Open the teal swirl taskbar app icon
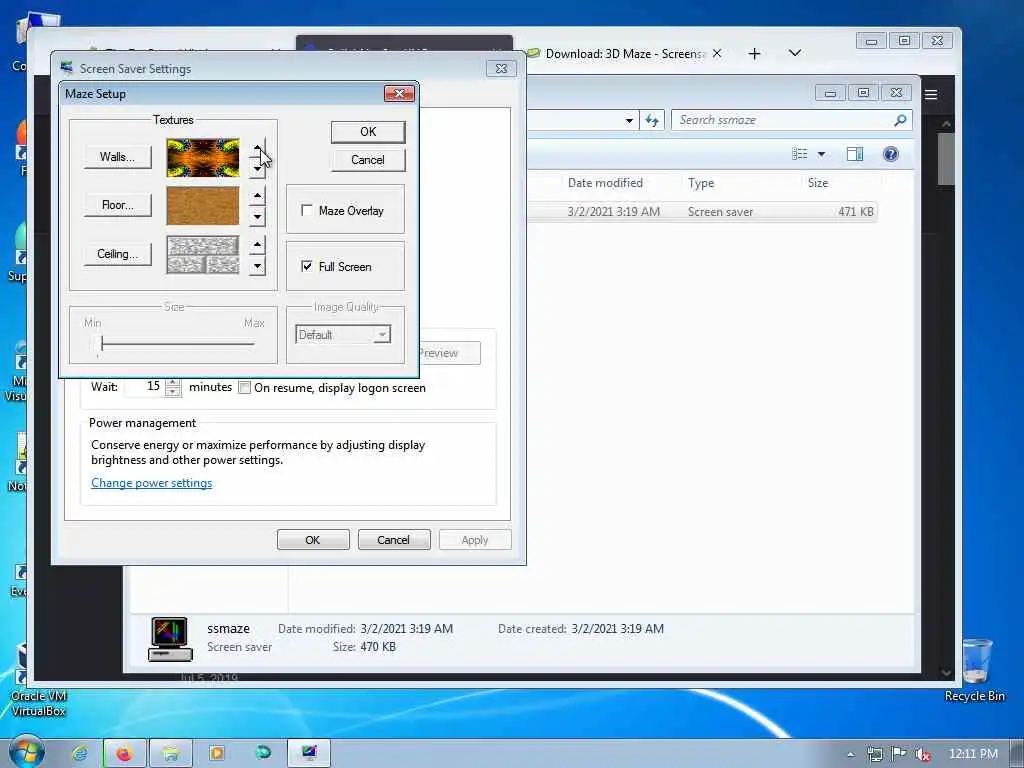The width and height of the screenshot is (1024, 768). tap(263, 754)
